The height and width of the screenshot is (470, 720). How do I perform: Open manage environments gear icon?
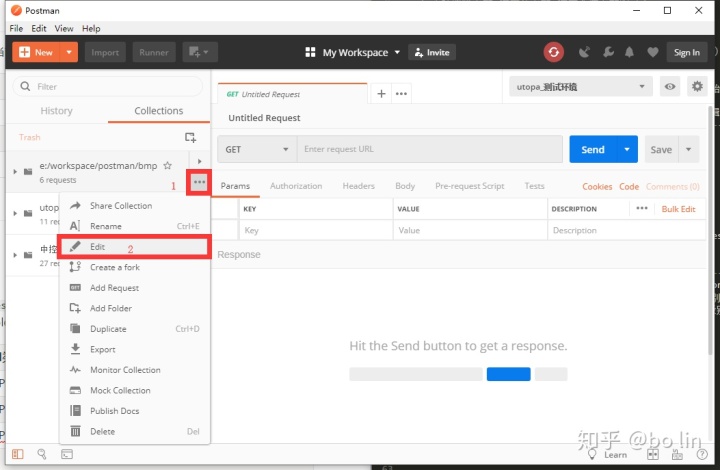click(x=697, y=86)
